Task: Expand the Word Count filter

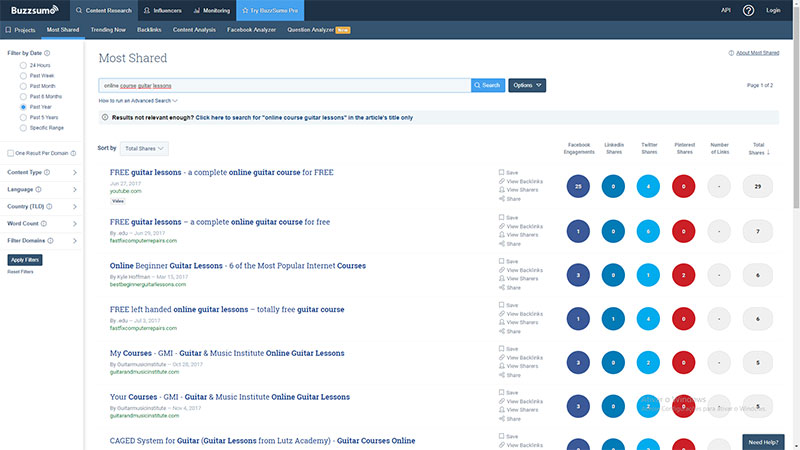Action: [74, 223]
